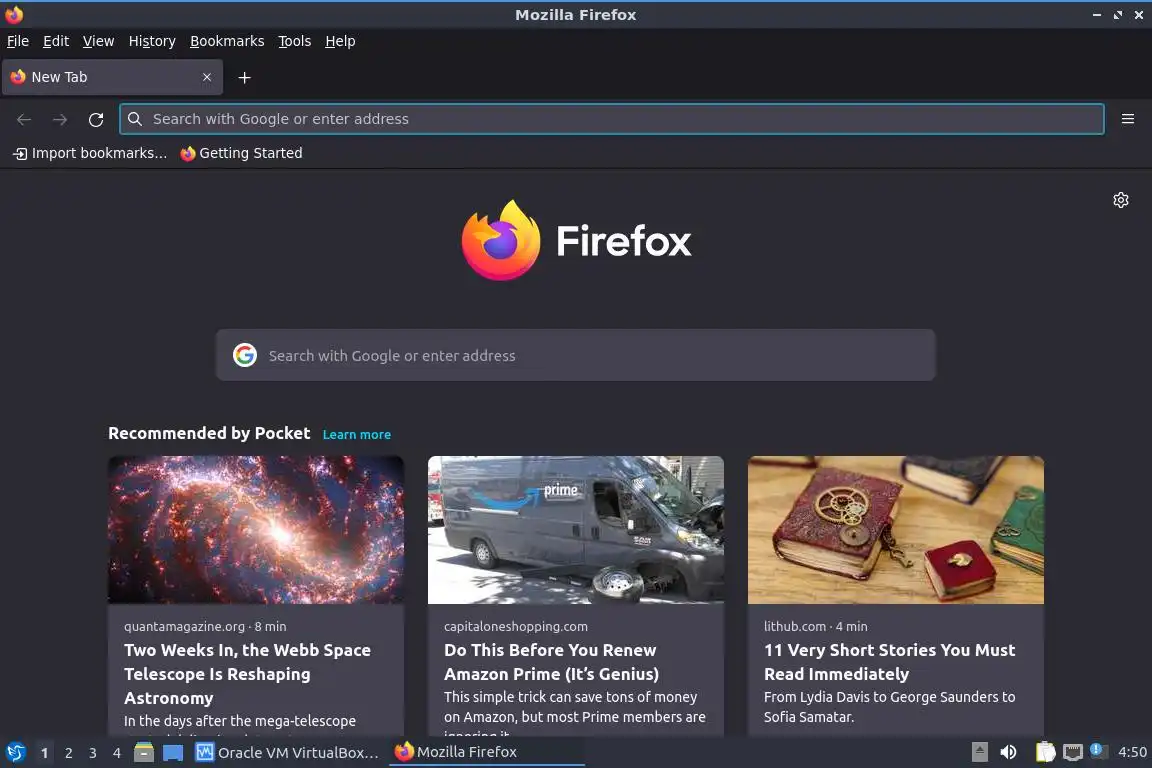This screenshot has height=768, width=1152.
Task: Click the magnifier icon in the address bar
Action: [134, 119]
